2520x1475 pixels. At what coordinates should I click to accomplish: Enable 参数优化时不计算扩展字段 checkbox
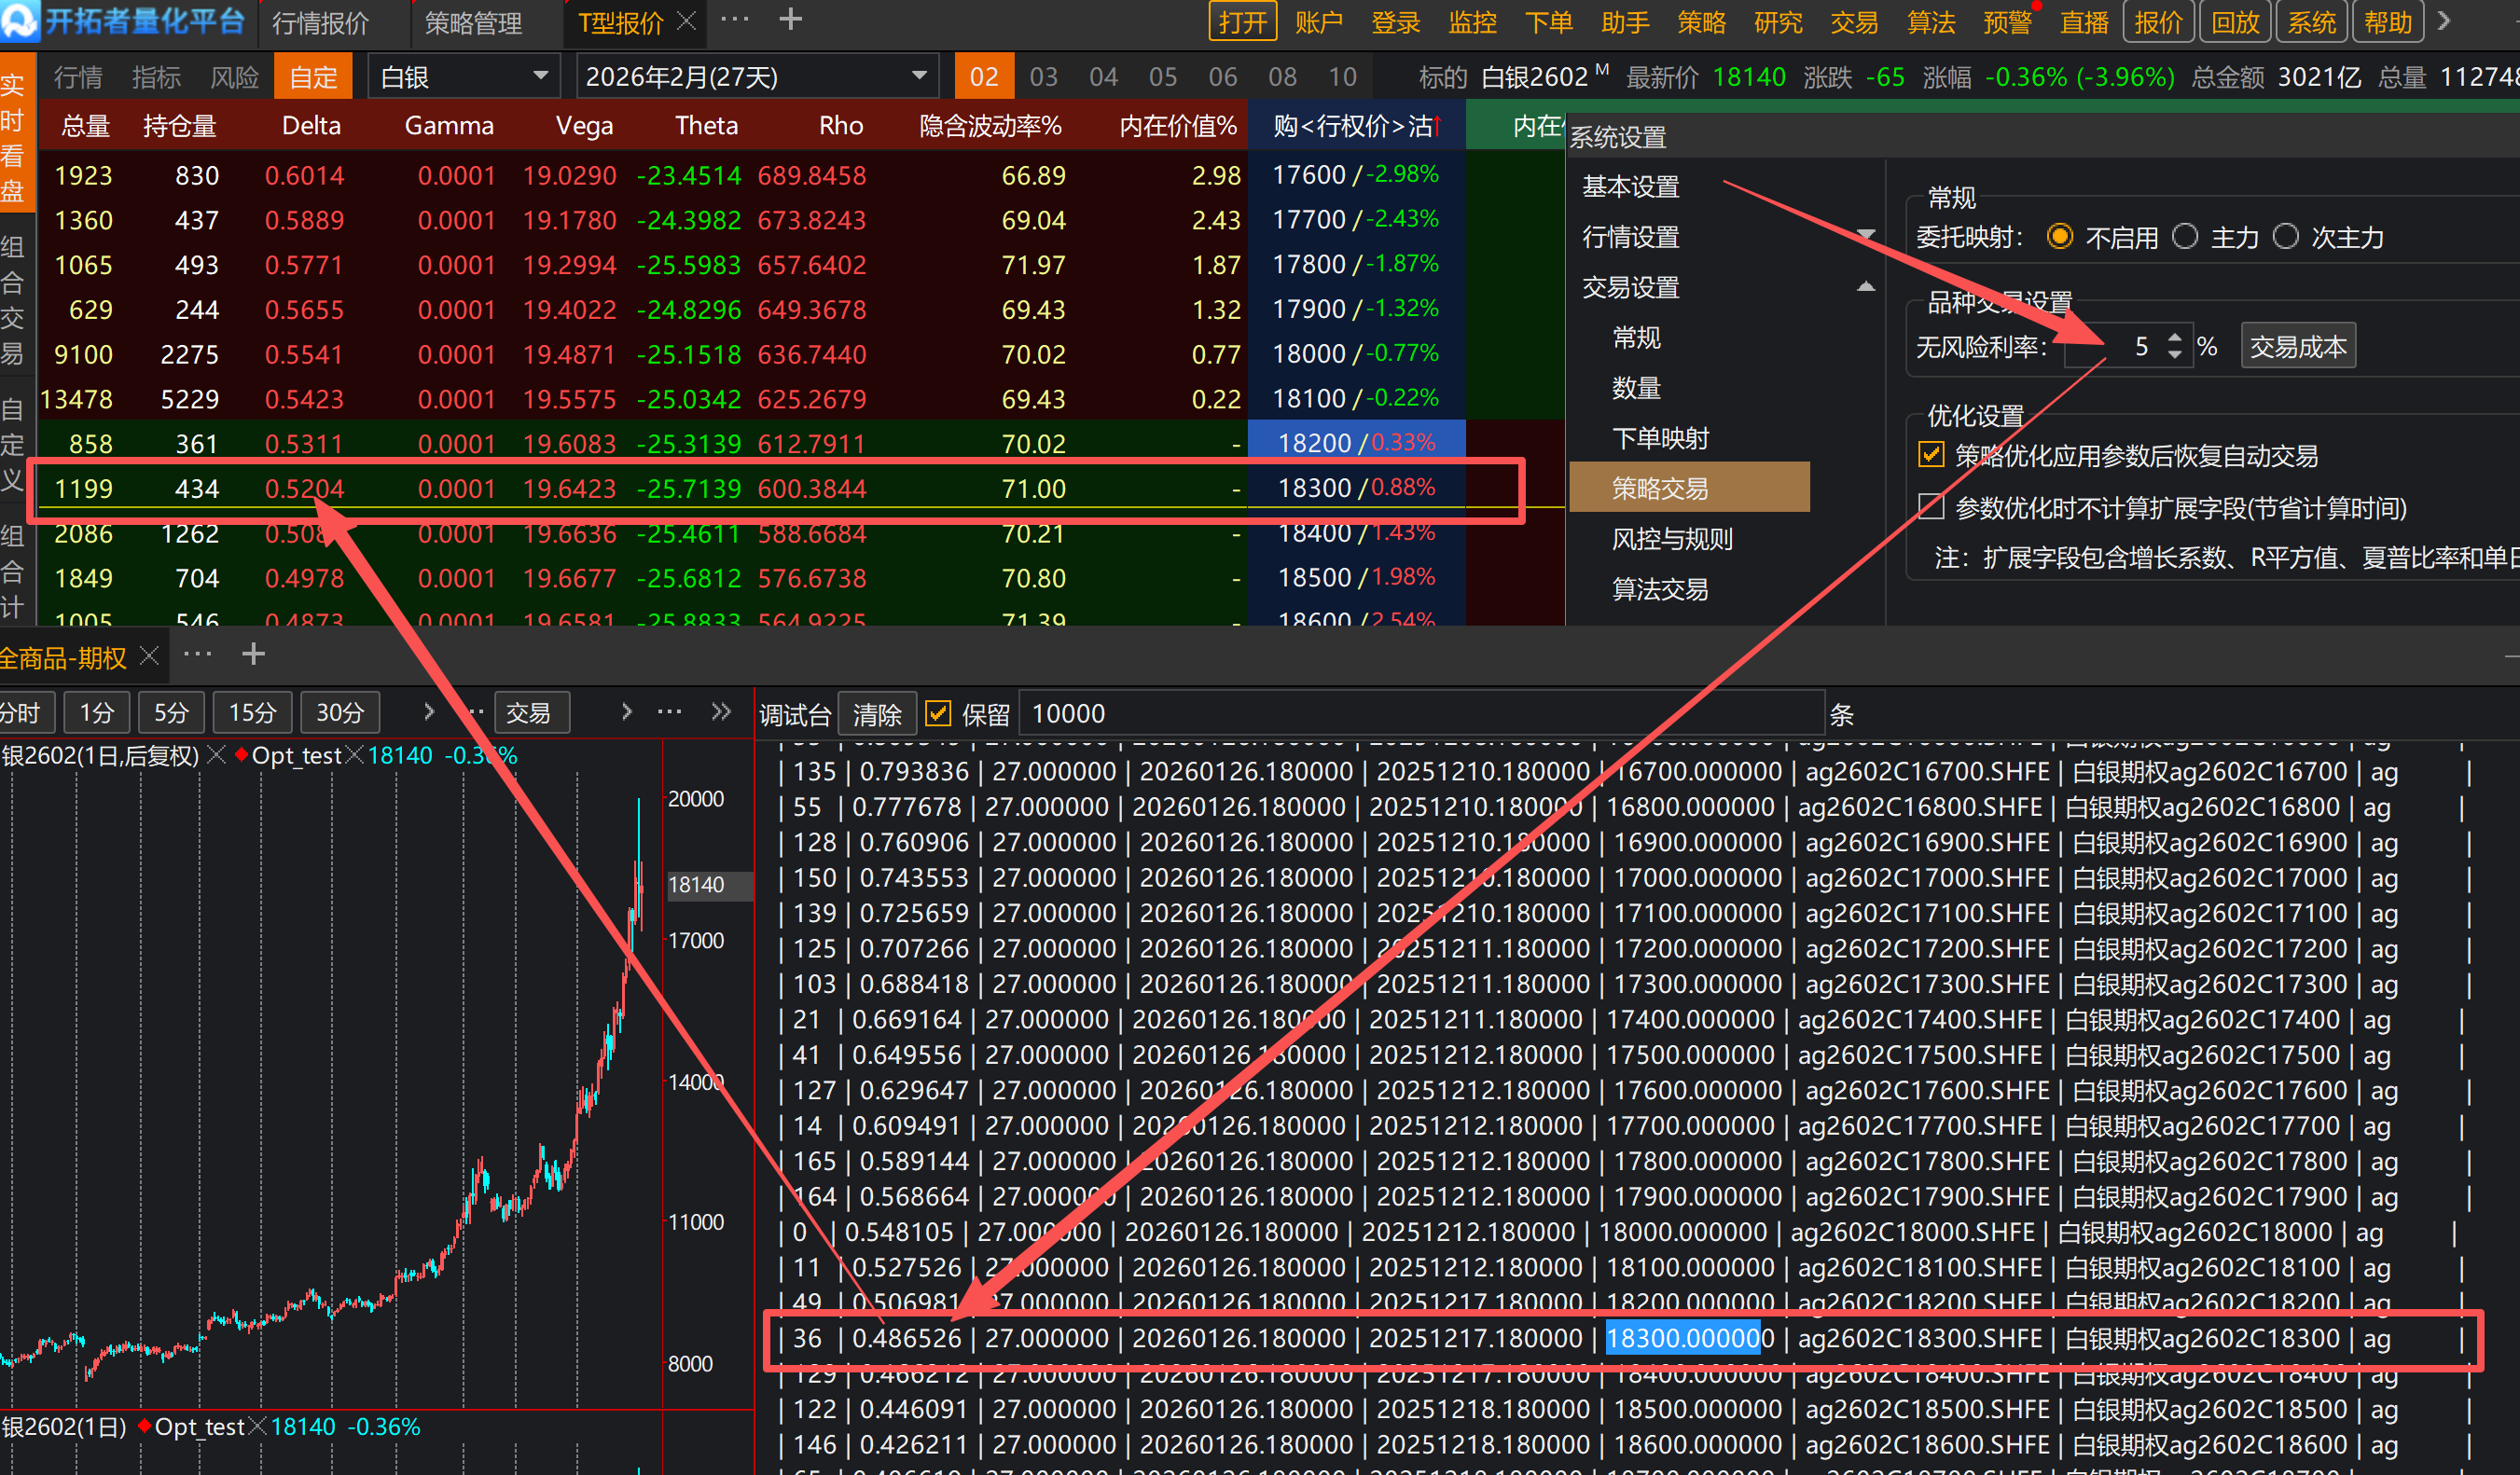1932,508
